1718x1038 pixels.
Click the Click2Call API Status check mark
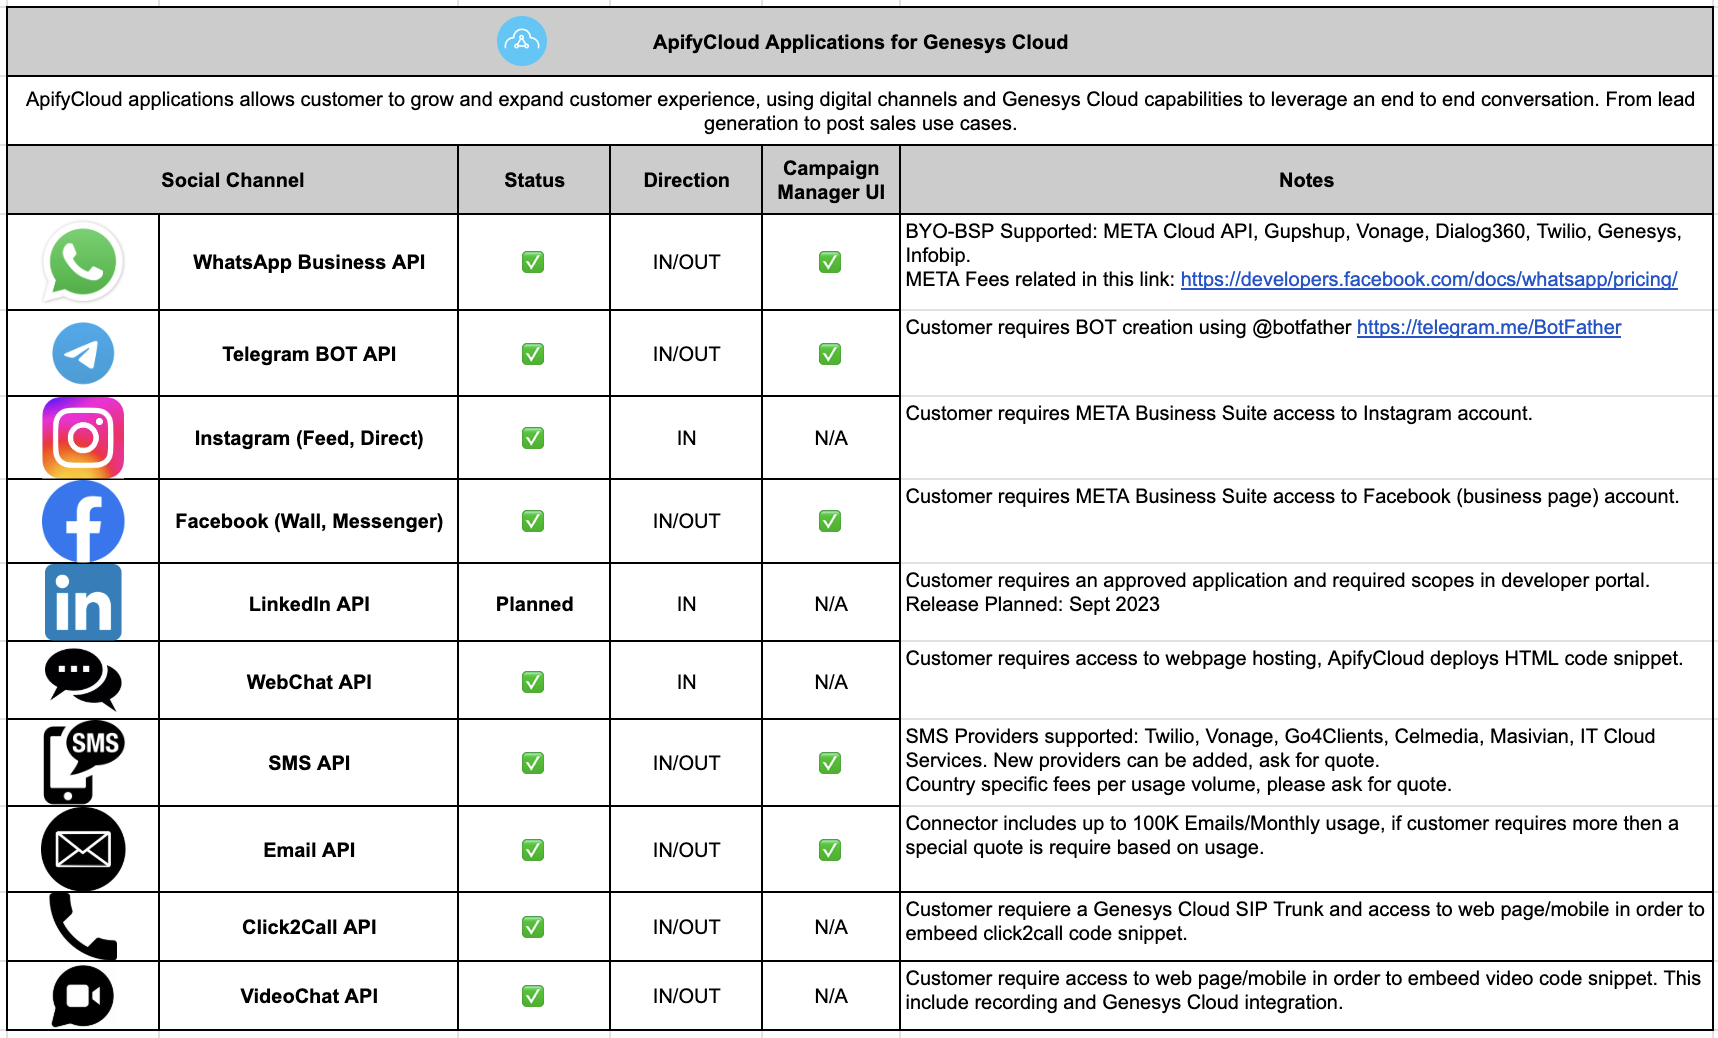(x=533, y=927)
